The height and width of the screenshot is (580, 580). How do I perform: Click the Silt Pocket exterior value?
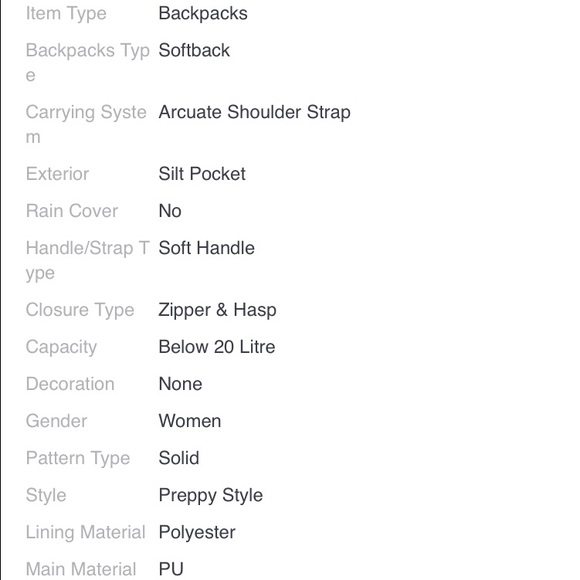pyautogui.click(x=202, y=174)
